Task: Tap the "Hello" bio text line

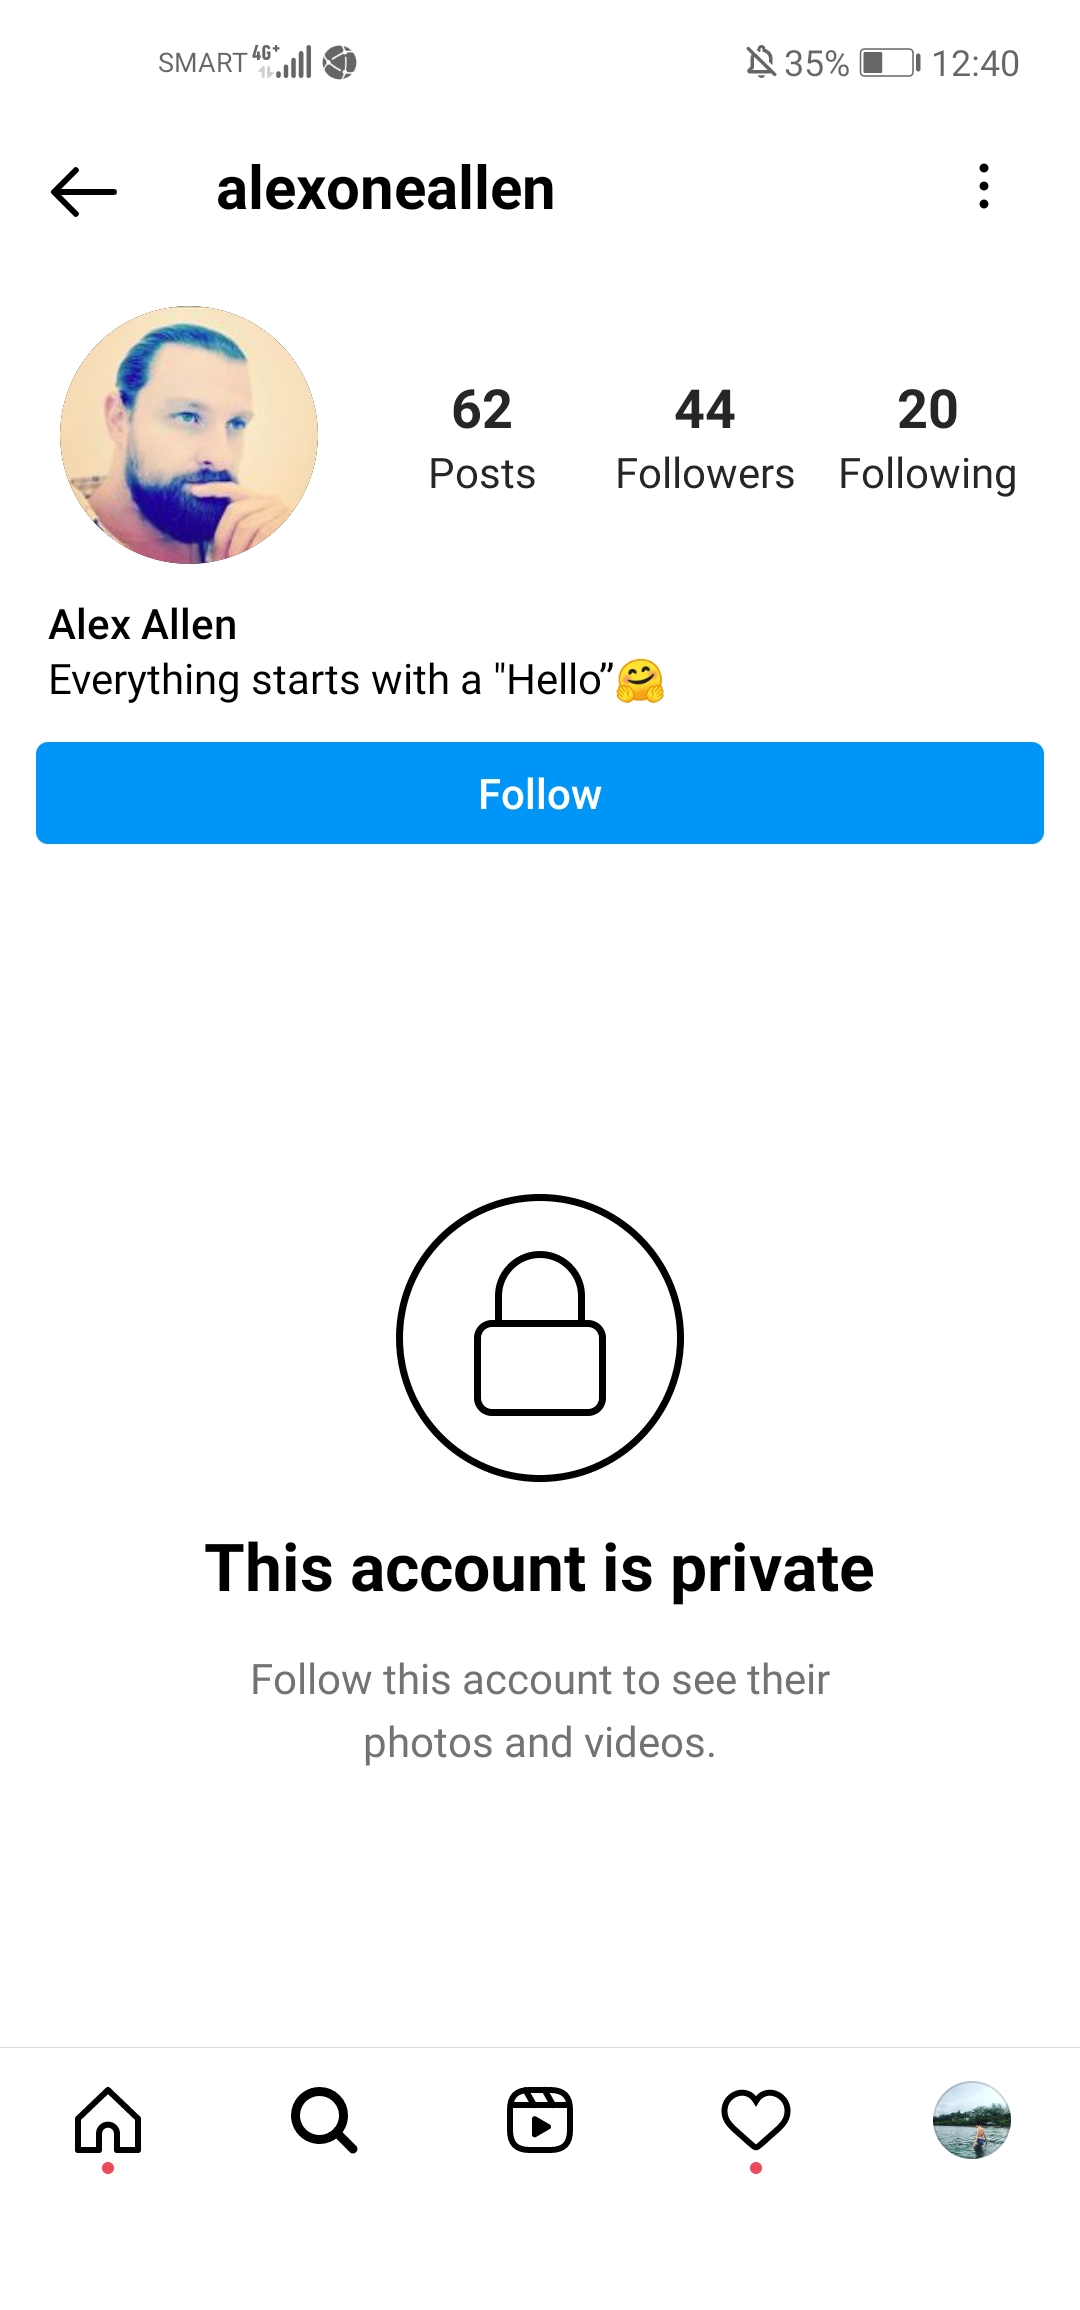Action: point(357,681)
